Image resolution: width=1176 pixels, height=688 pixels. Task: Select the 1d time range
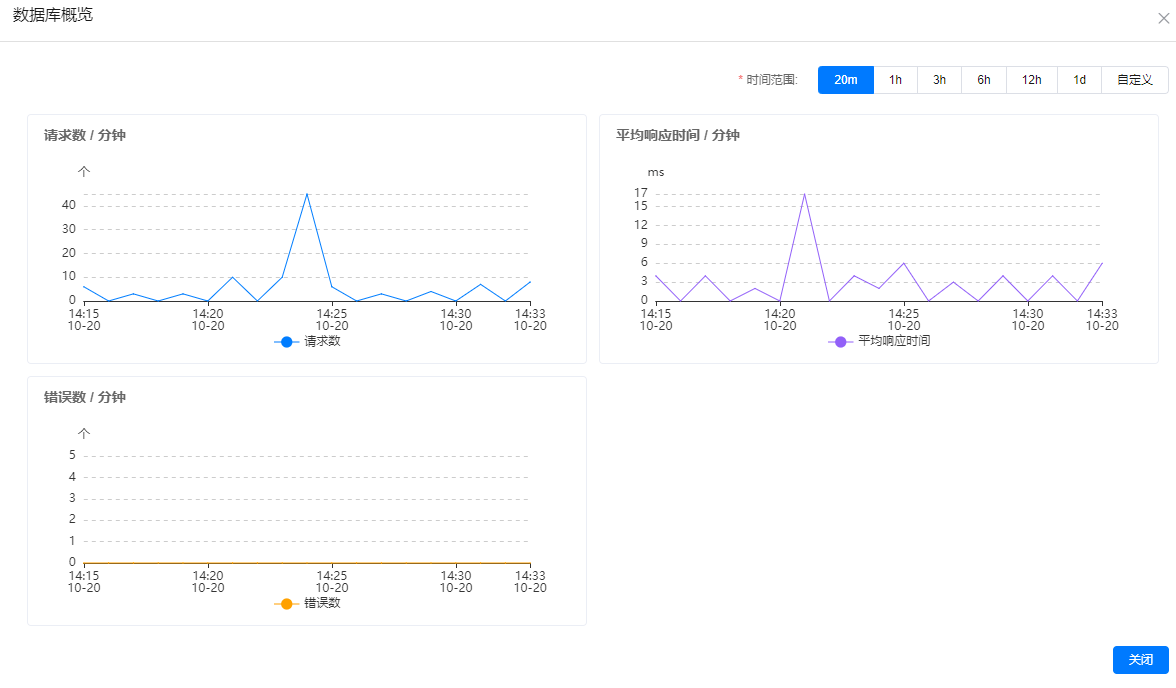tap(1079, 80)
